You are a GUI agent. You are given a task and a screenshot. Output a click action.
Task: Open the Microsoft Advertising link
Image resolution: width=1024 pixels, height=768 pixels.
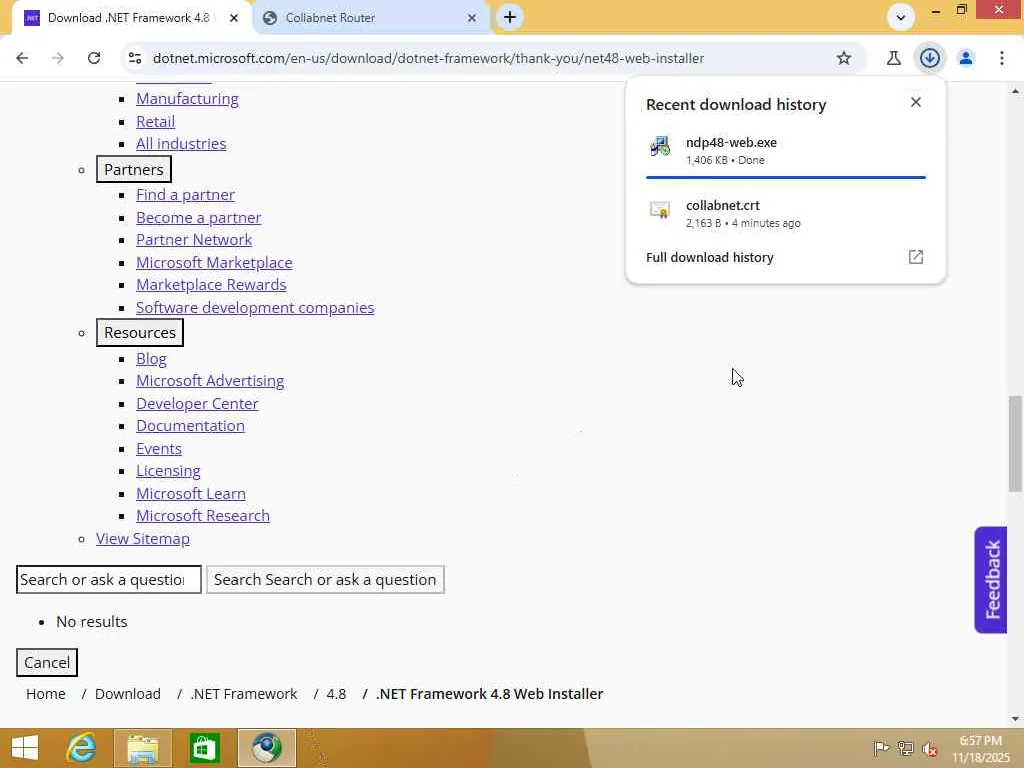(210, 381)
